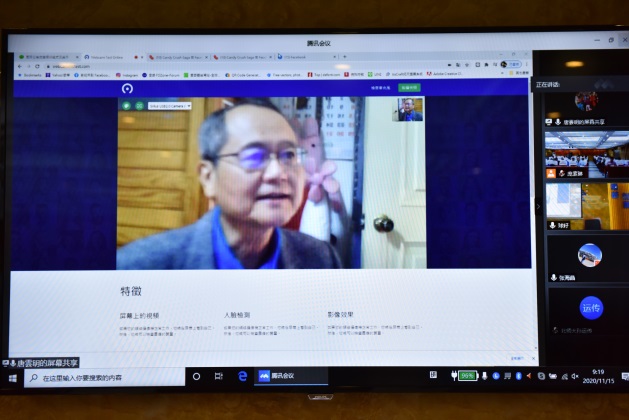Open the USB camera selection dropdown

(x=169, y=105)
